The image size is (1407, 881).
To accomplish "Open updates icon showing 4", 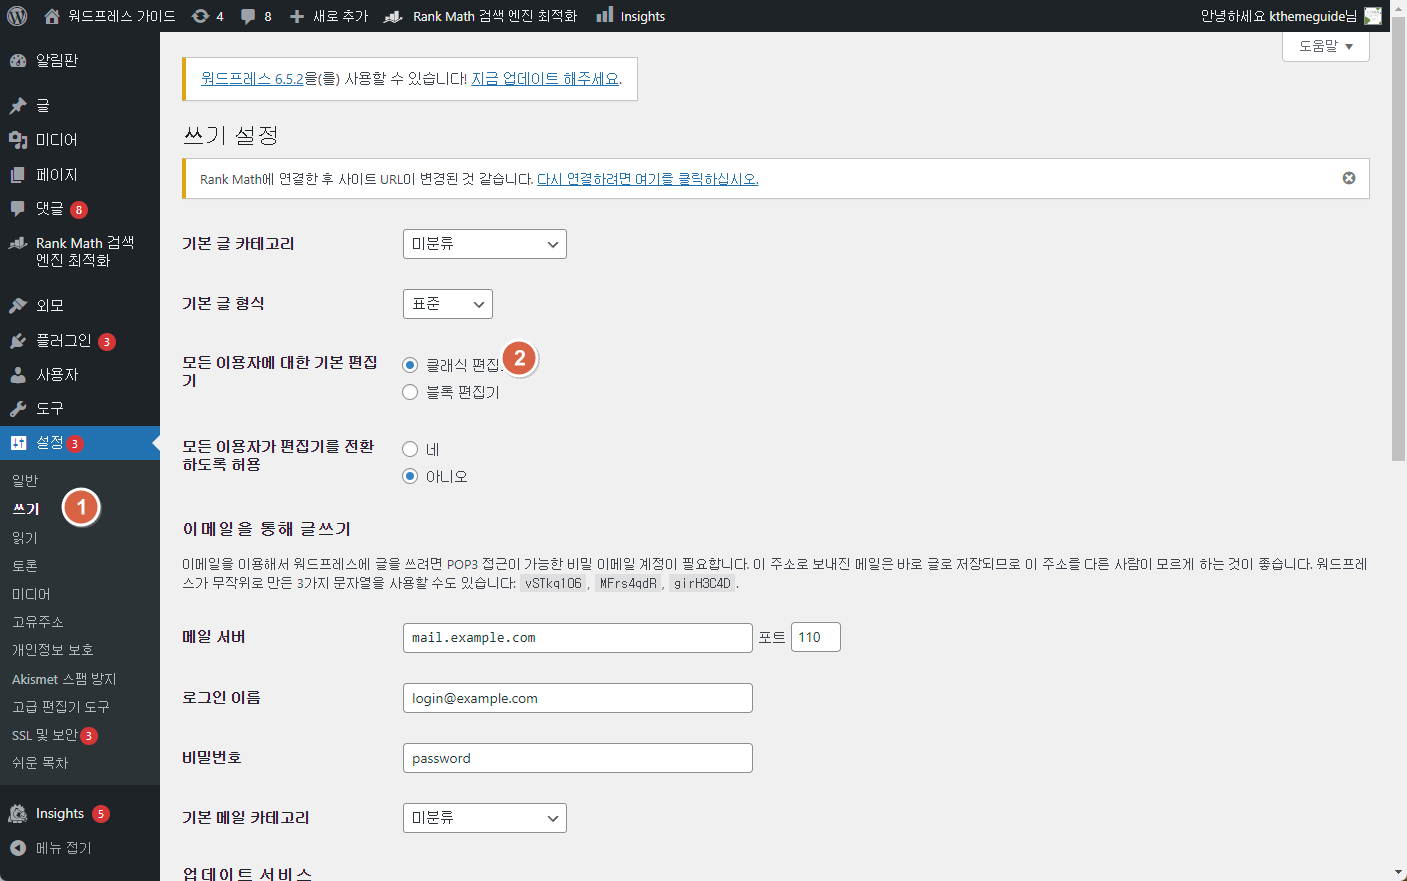I will tap(200, 16).
